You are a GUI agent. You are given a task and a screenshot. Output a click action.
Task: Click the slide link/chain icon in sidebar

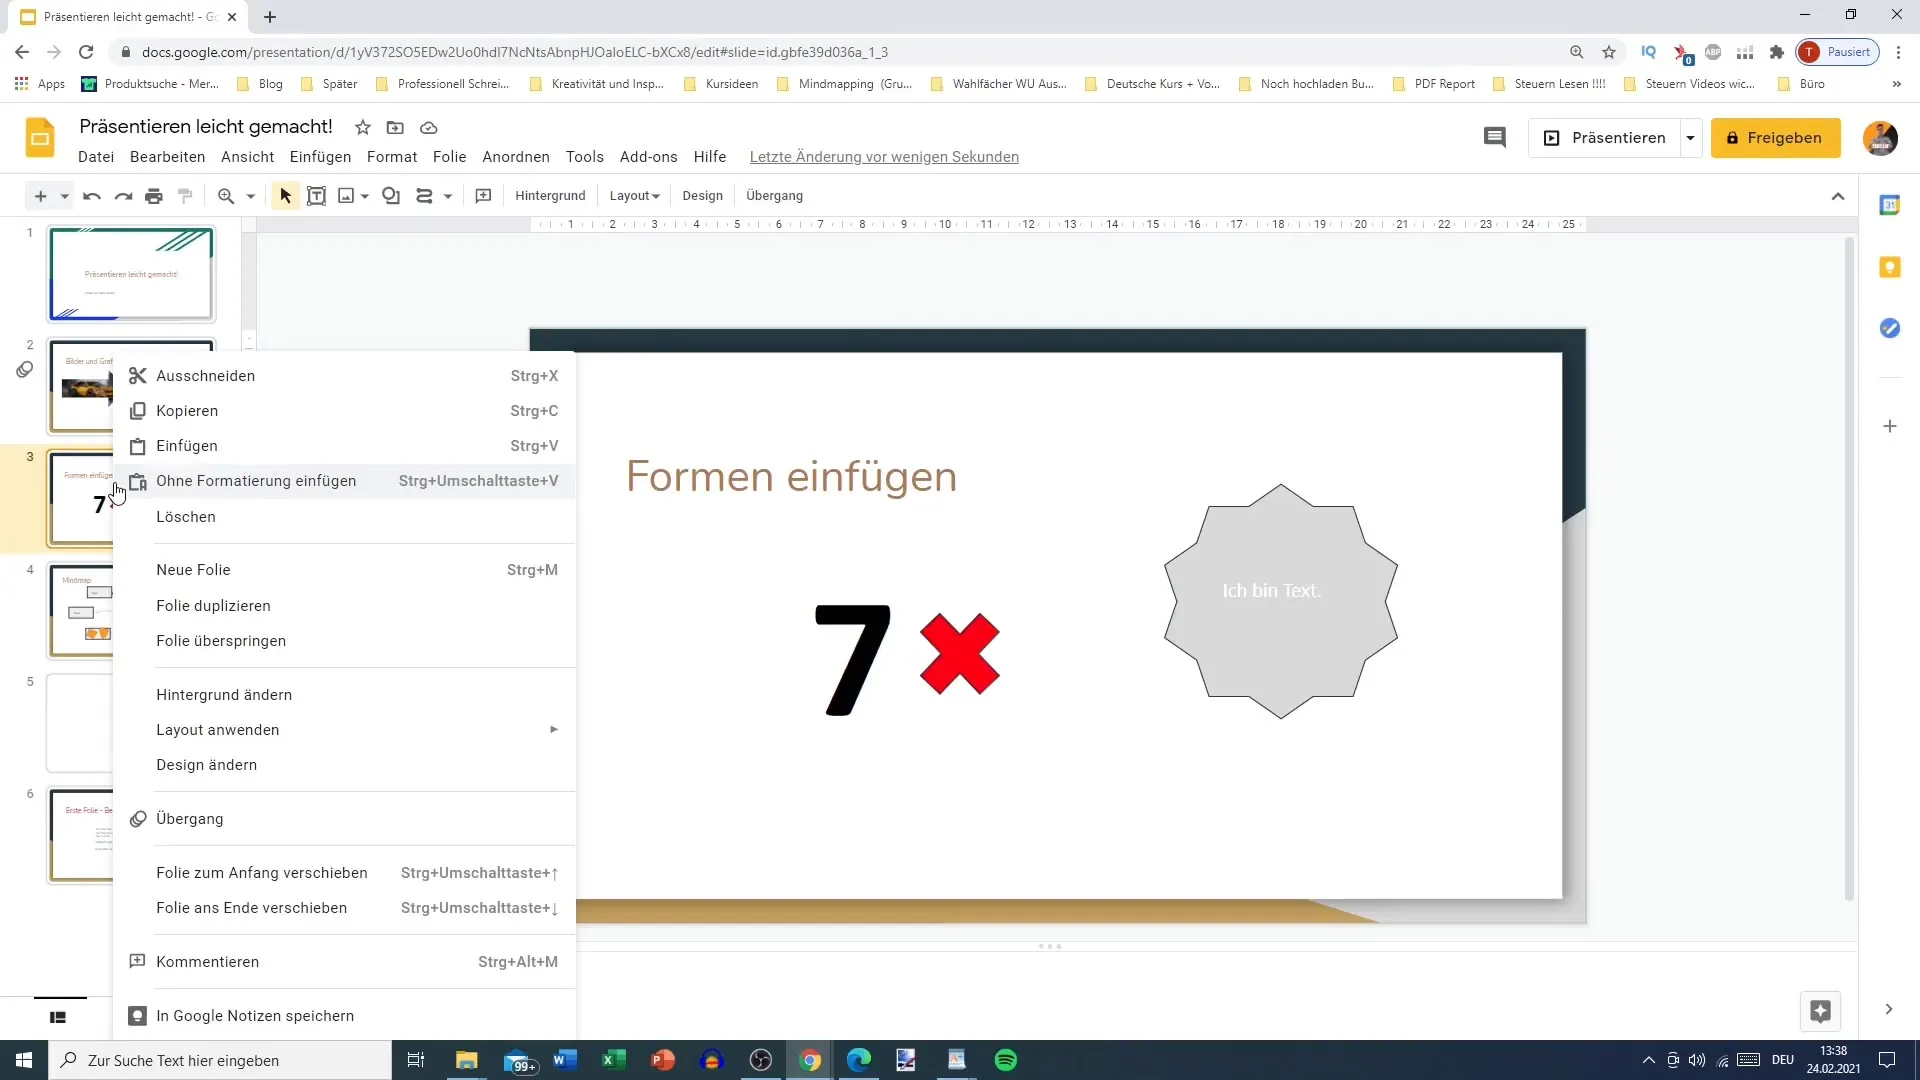pos(24,371)
